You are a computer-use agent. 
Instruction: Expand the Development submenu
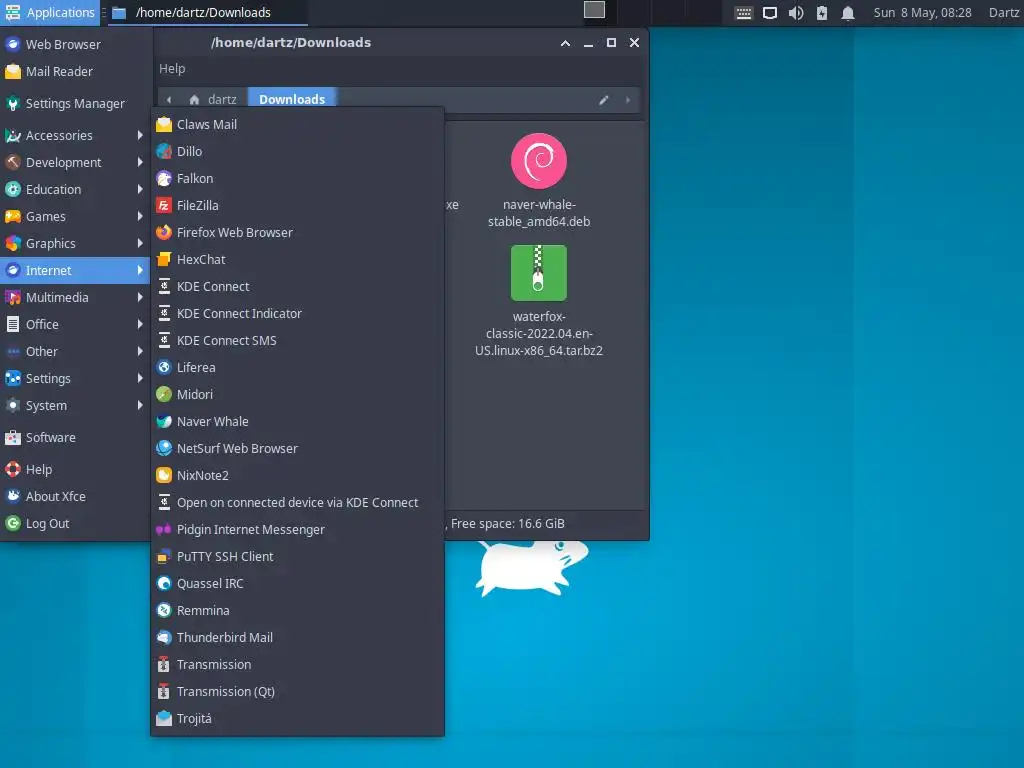(74, 162)
